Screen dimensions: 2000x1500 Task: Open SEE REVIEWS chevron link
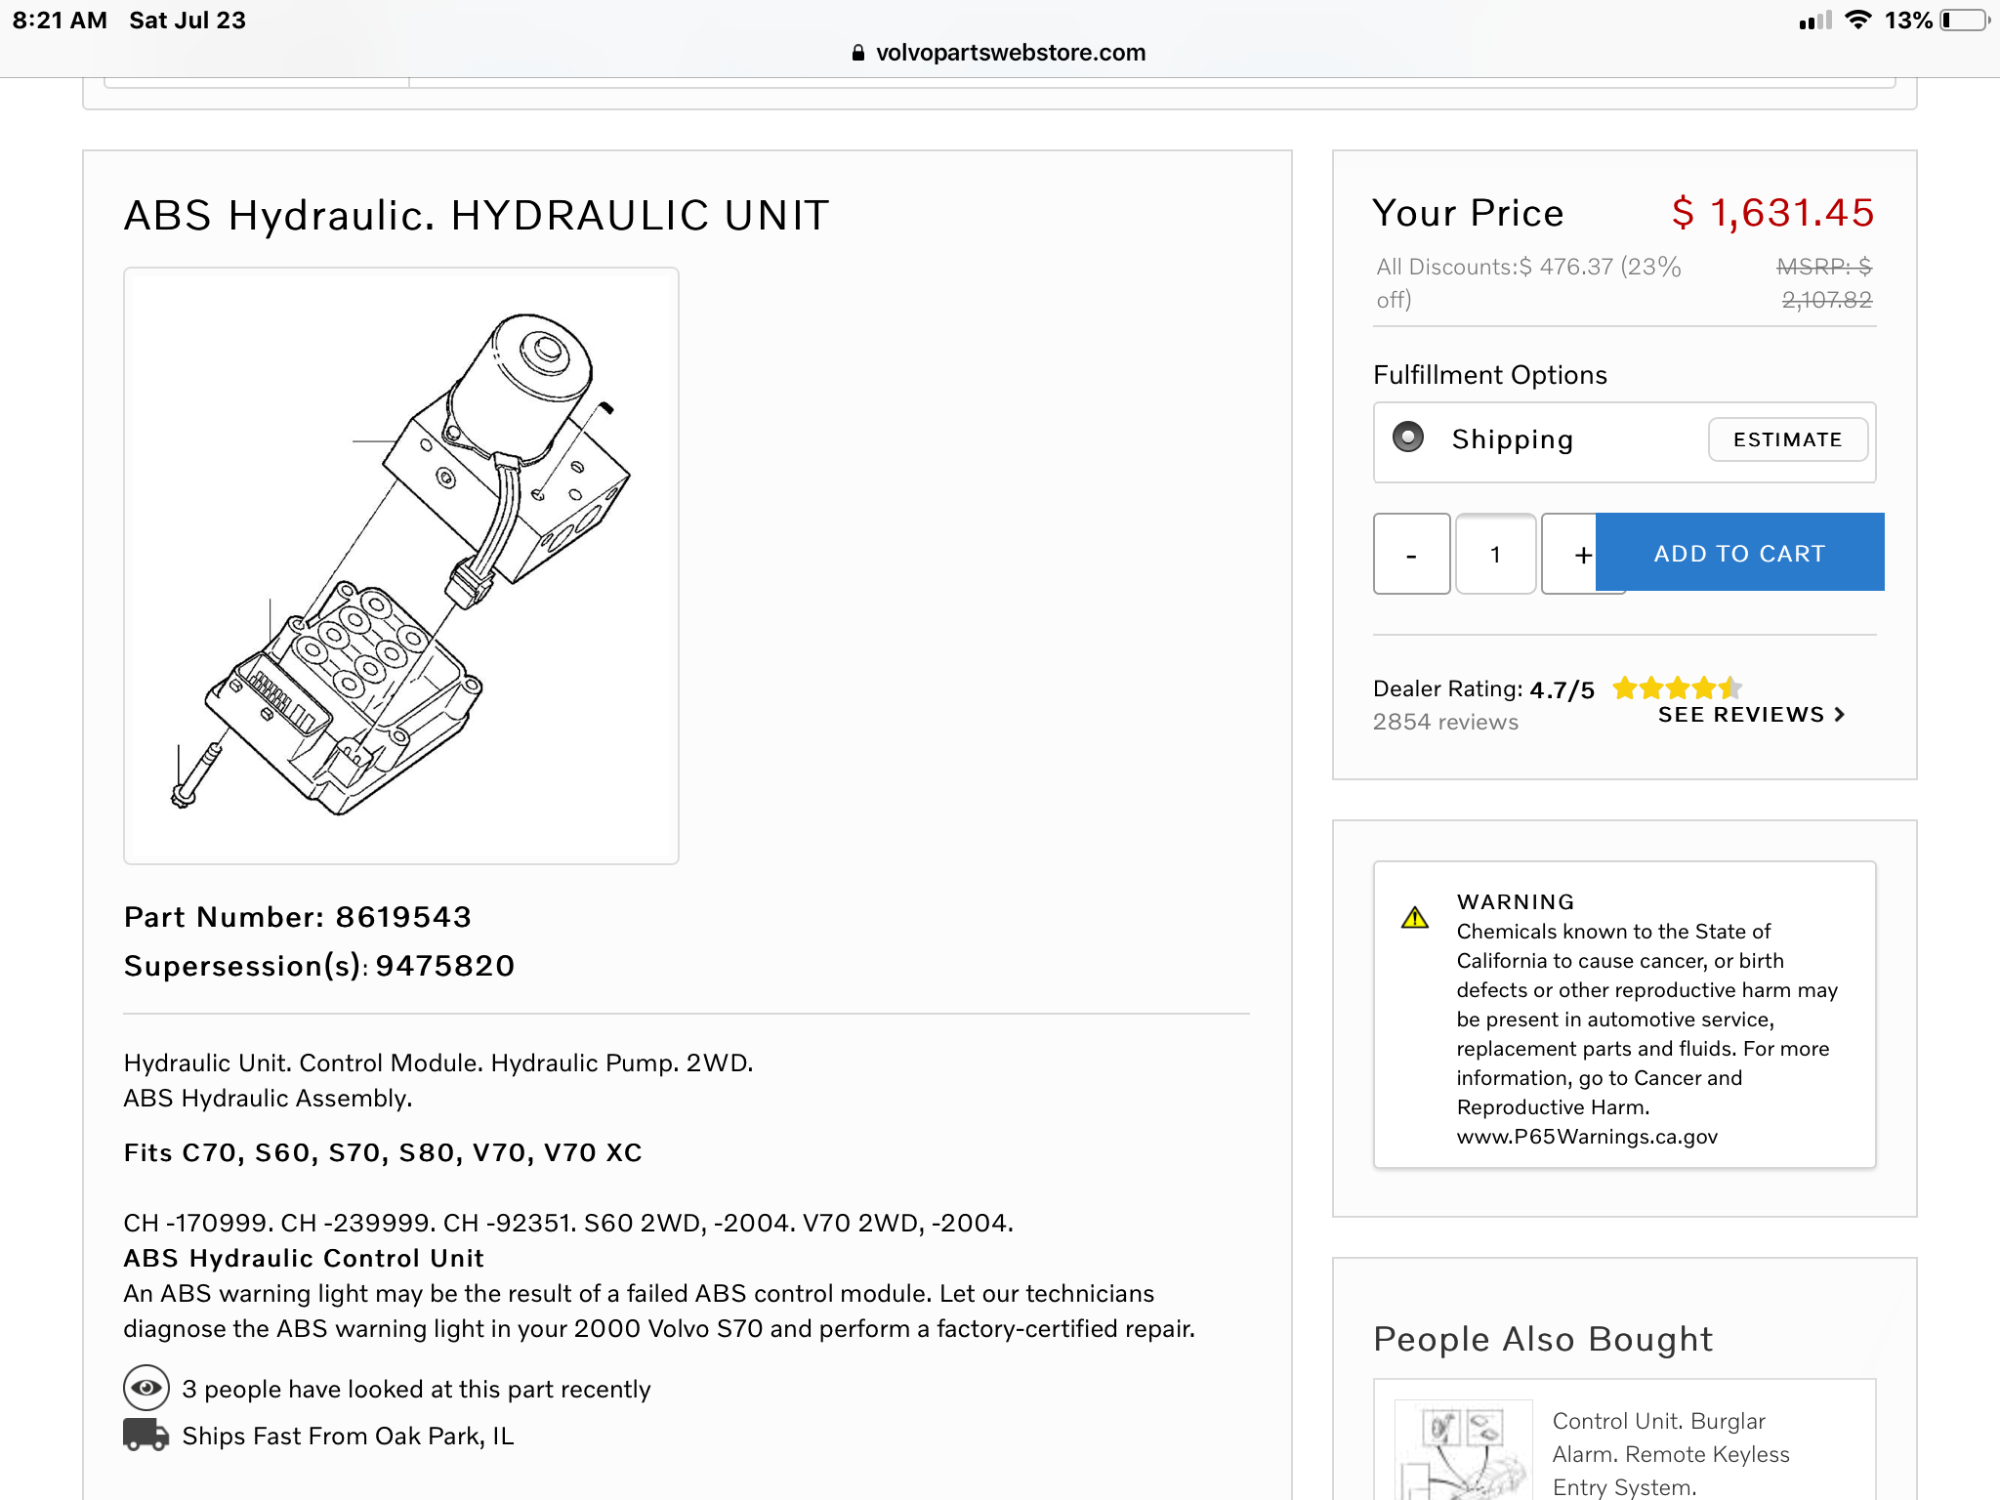1750,714
